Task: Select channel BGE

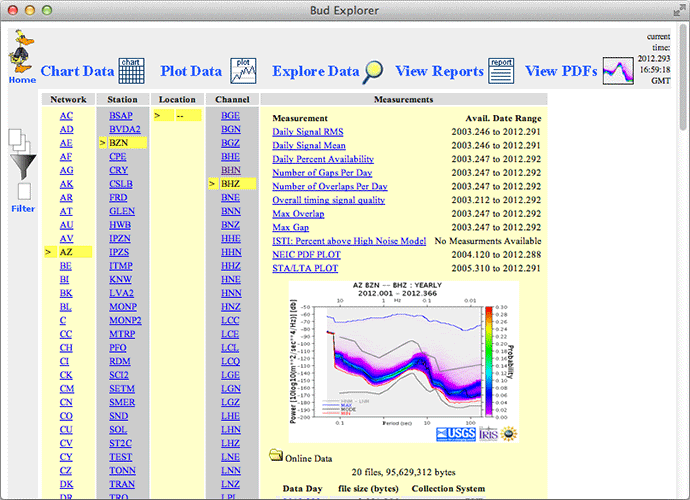Action: coord(231,116)
